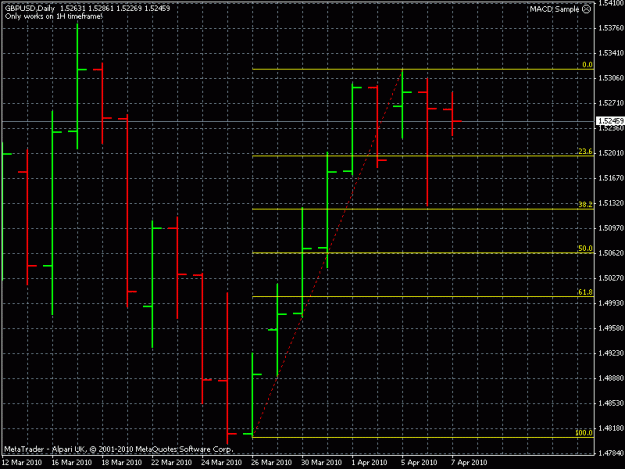Select the red dotted Fibonacci trend line
Screen dimensions: 625x469
[x=328, y=253]
